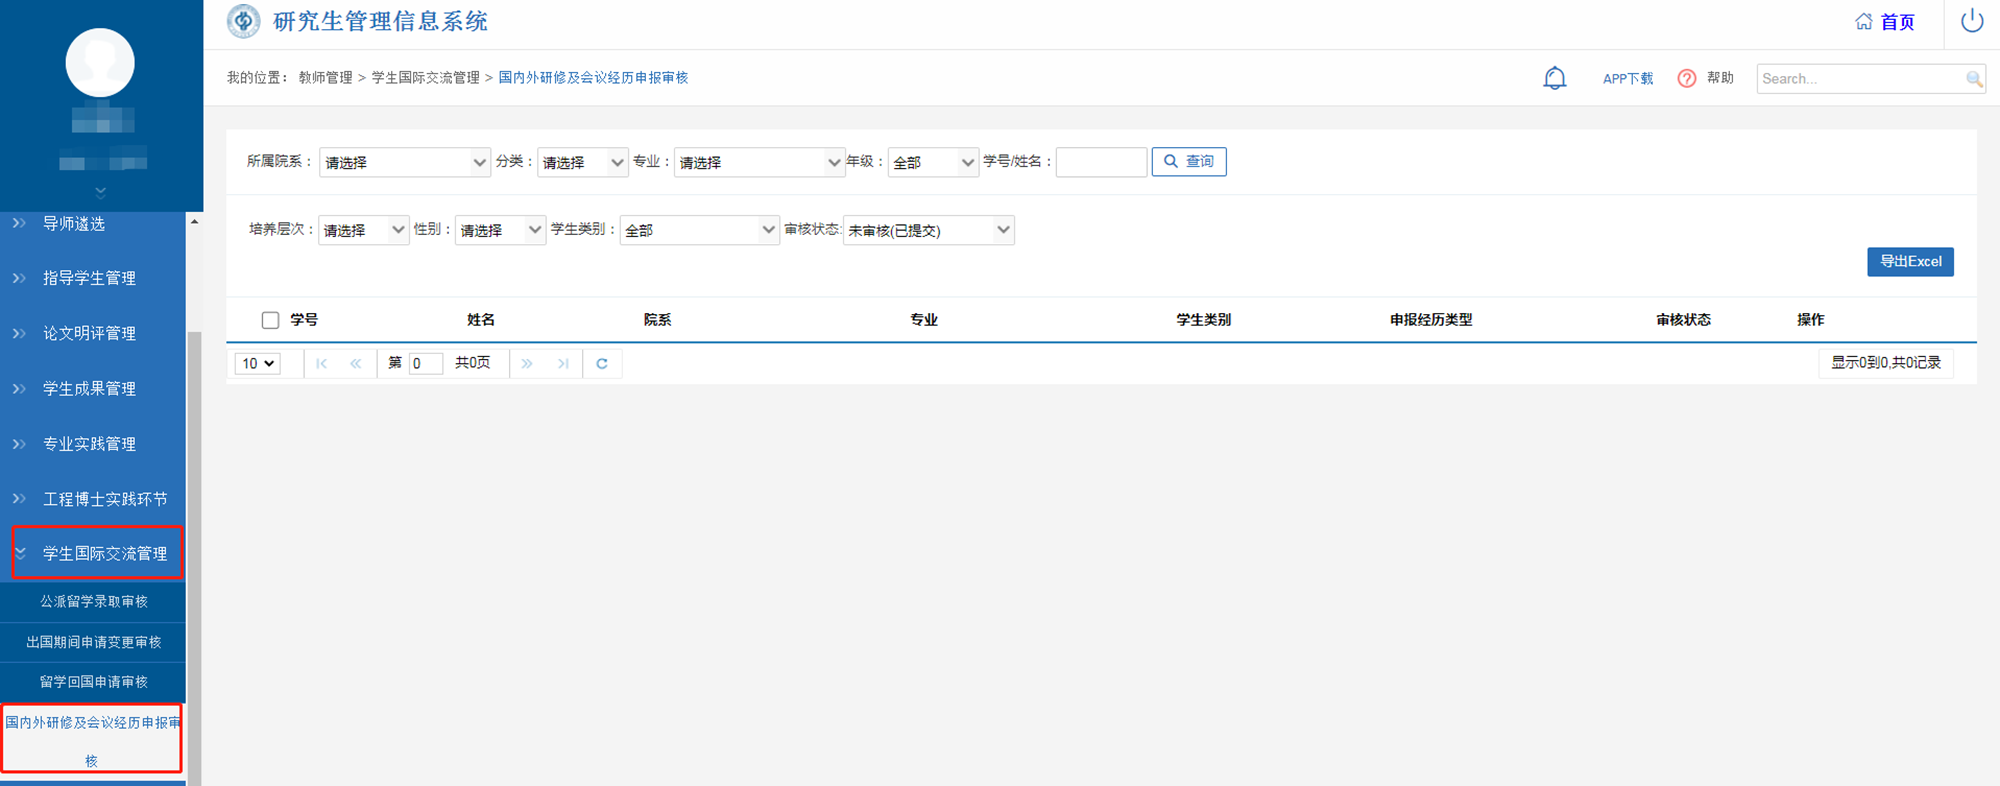This screenshot has width=2000, height=786.
Task: Click the power logout icon
Action: (1971, 21)
